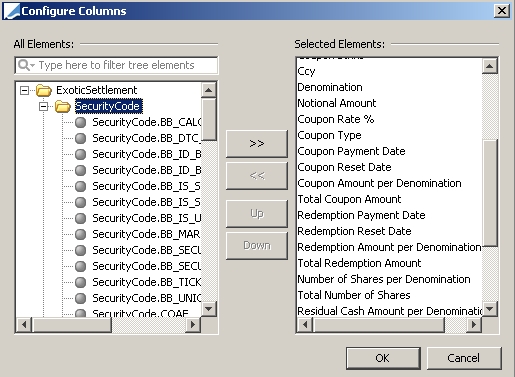Select Redemption Amount per Denomination entry
This screenshot has width=515, height=377.
pyautogui.click(x=389, y=247)
